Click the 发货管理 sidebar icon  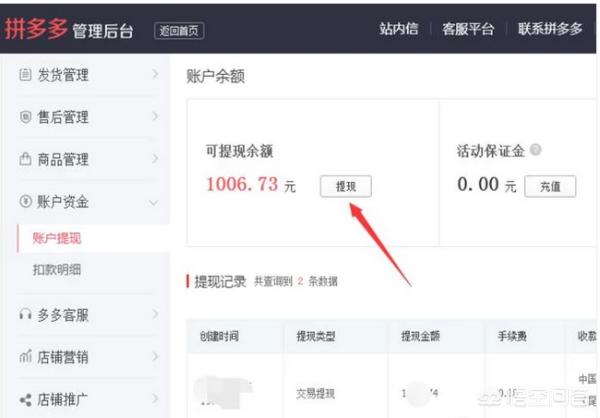click(x=25, y=74)
